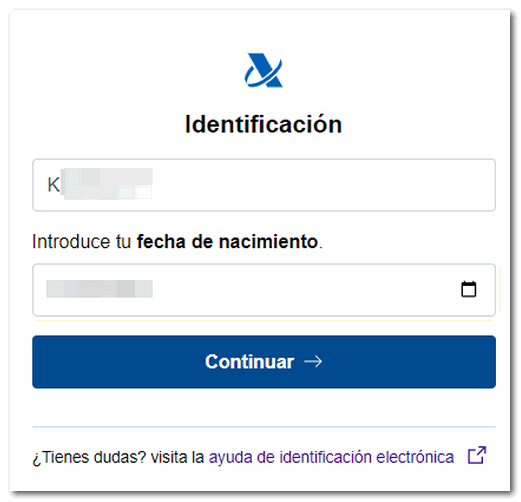Click the letter K in the ID field
Screen dimensions: 521x502
click(x=53, y=185)
